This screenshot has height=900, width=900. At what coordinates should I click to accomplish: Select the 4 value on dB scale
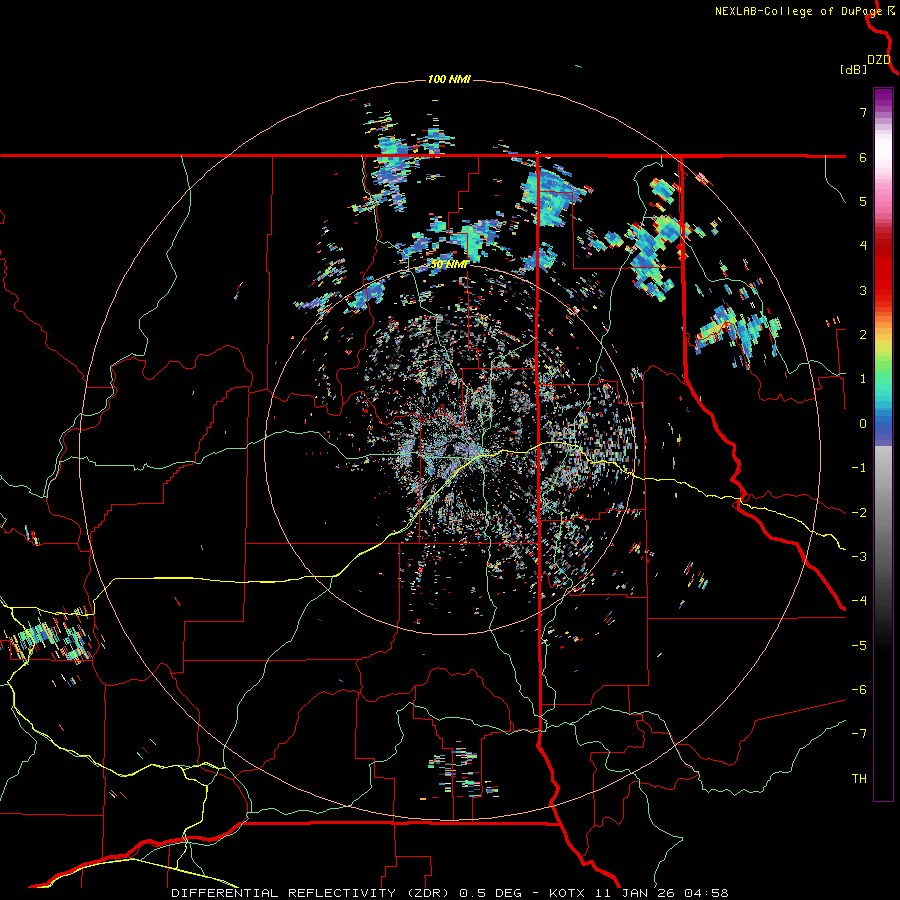pyautogui.click(x=863, y=246)
